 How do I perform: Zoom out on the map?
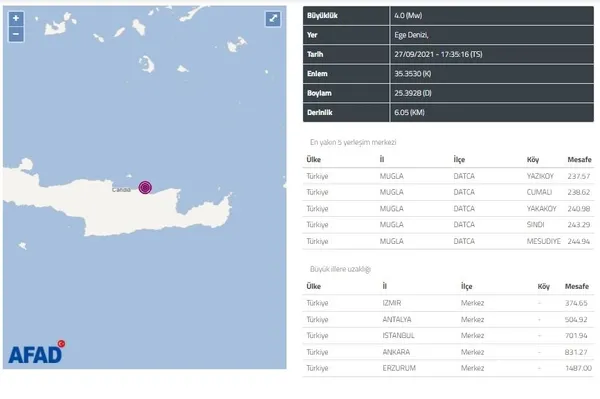tap(16, 34)
